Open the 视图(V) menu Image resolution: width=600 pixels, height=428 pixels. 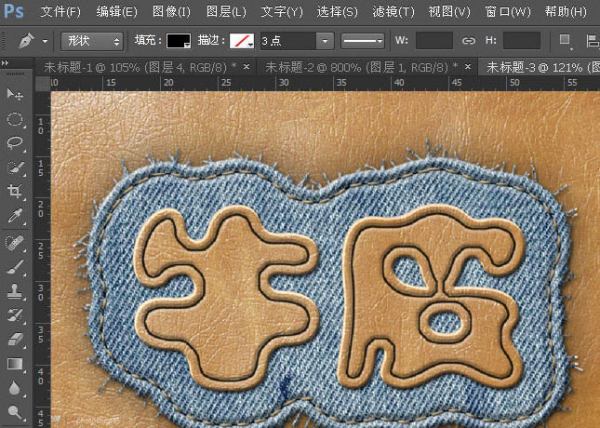449,12
